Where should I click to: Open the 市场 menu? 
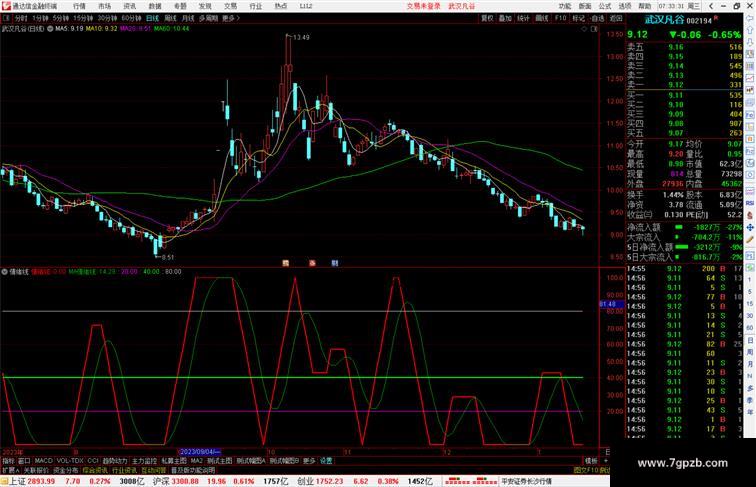tap(104, 6)
